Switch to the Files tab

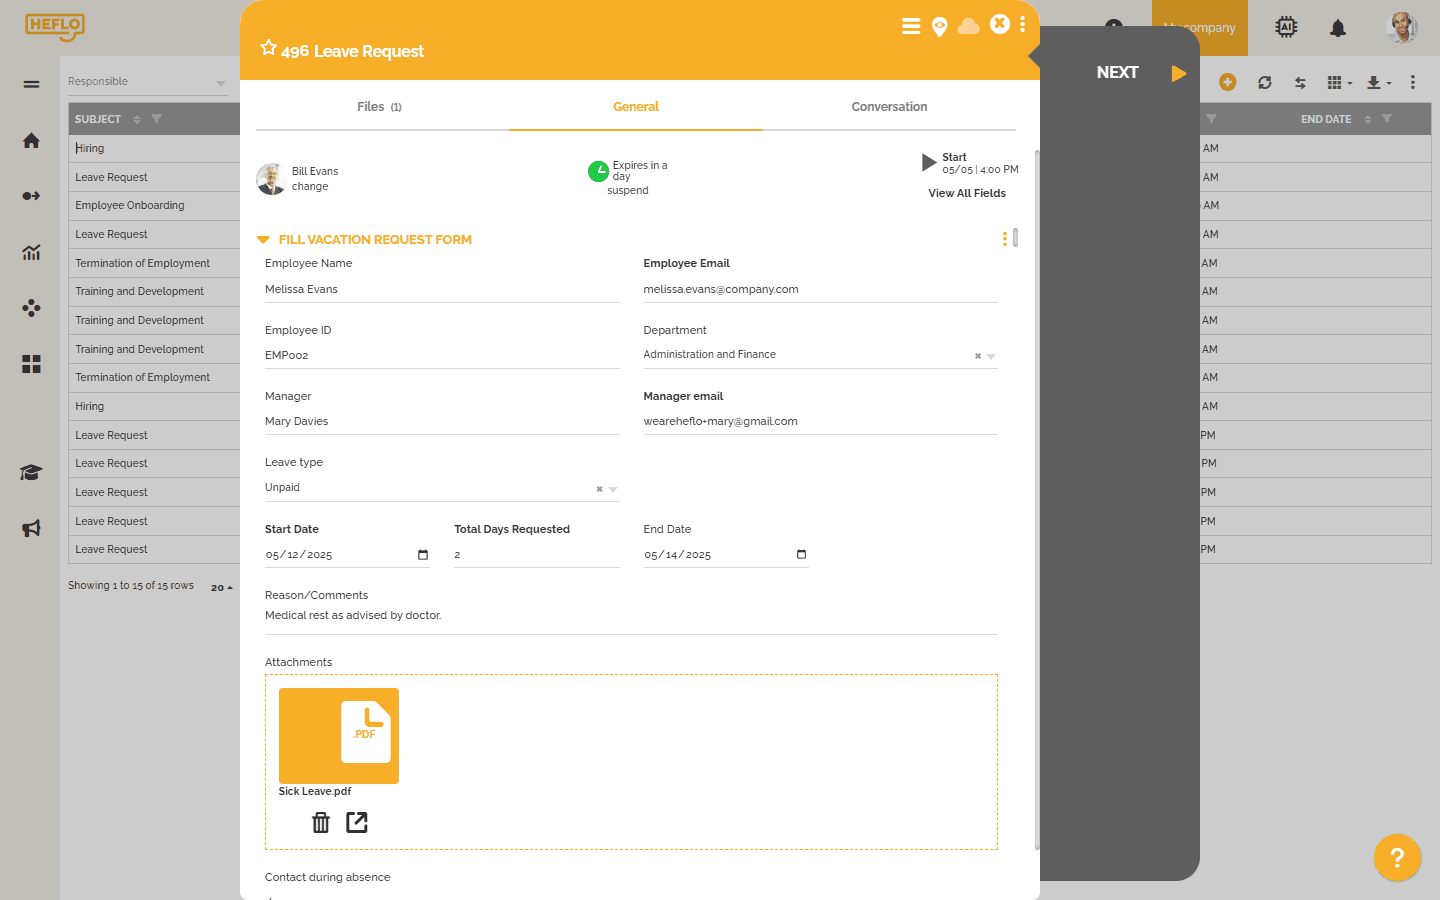(378, 106)
